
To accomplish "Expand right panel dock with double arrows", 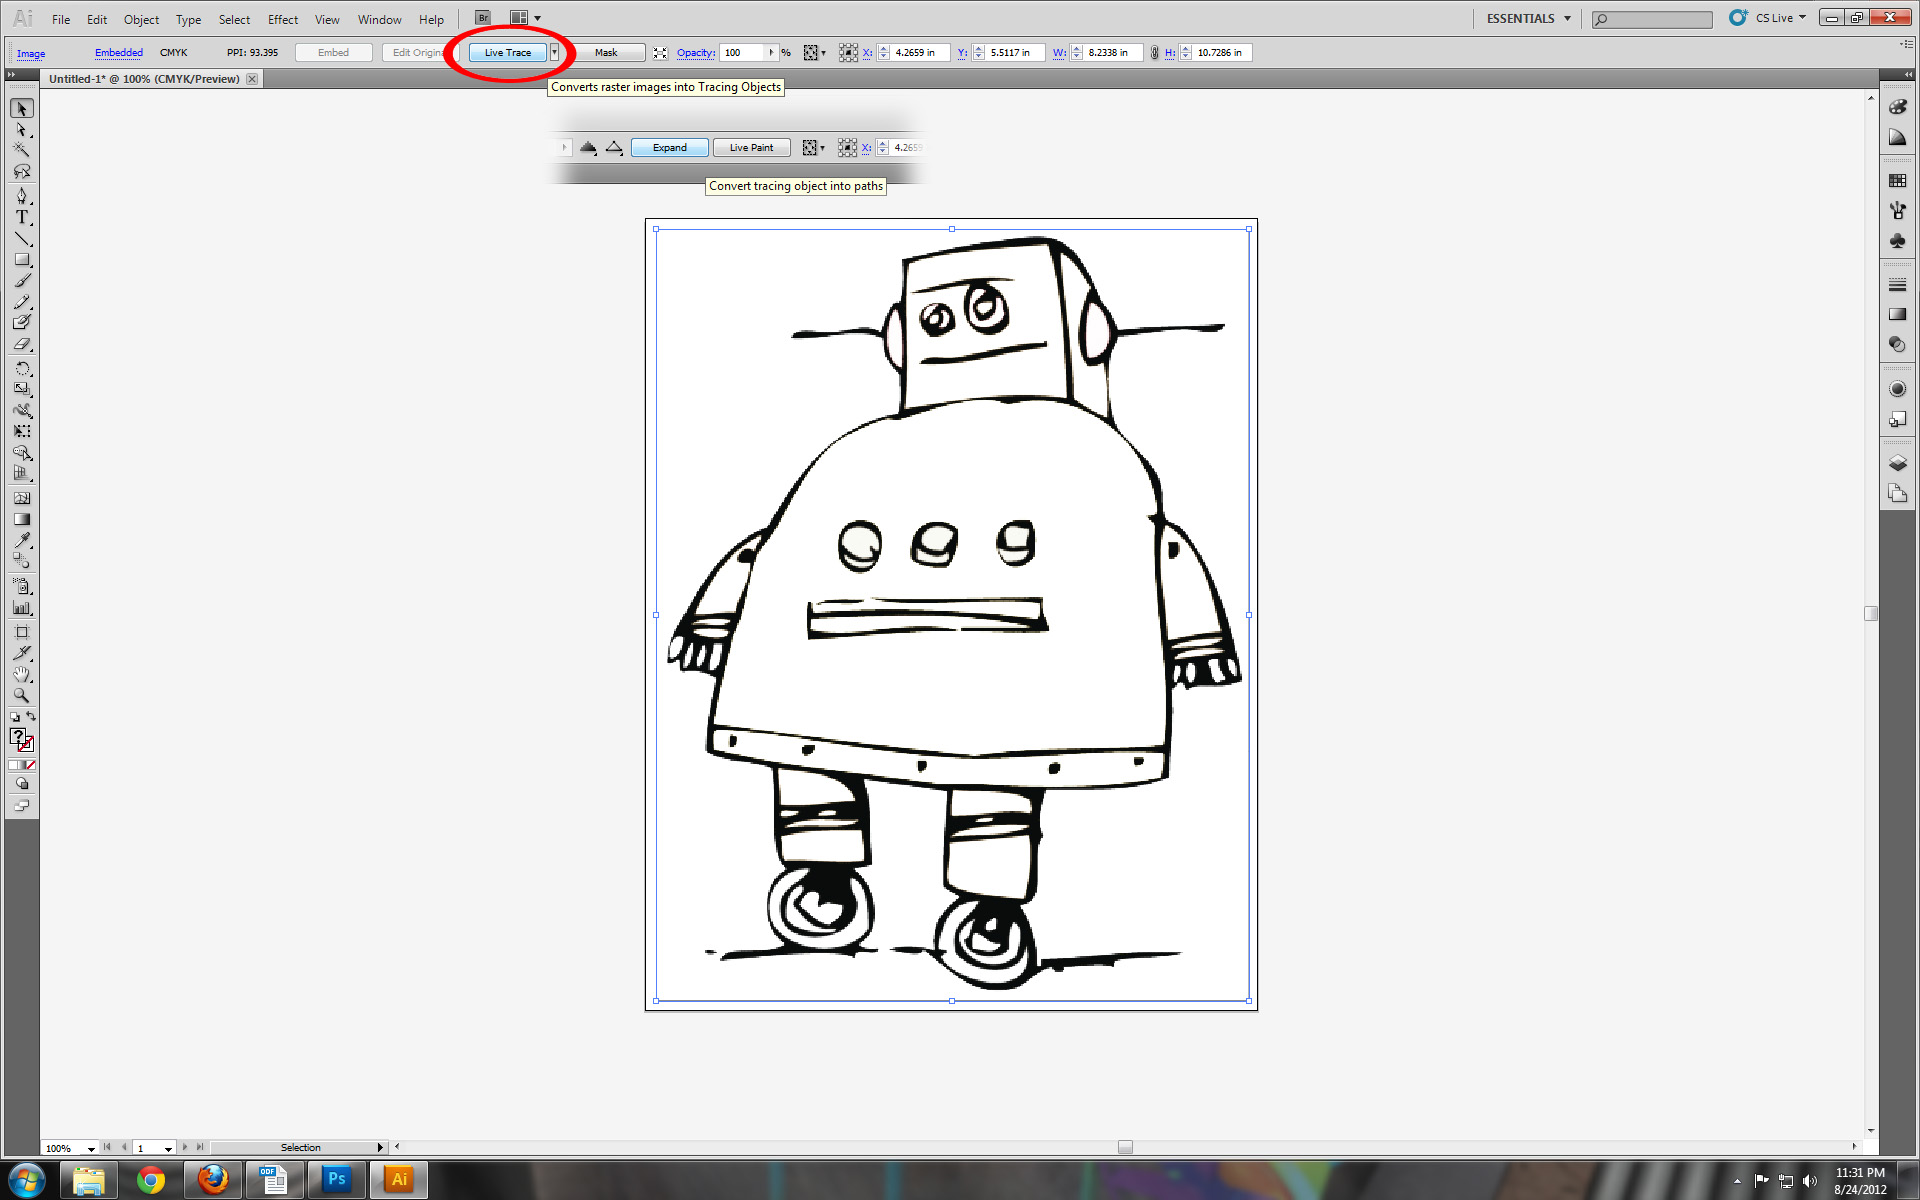I will click(x=1908, y=75).
